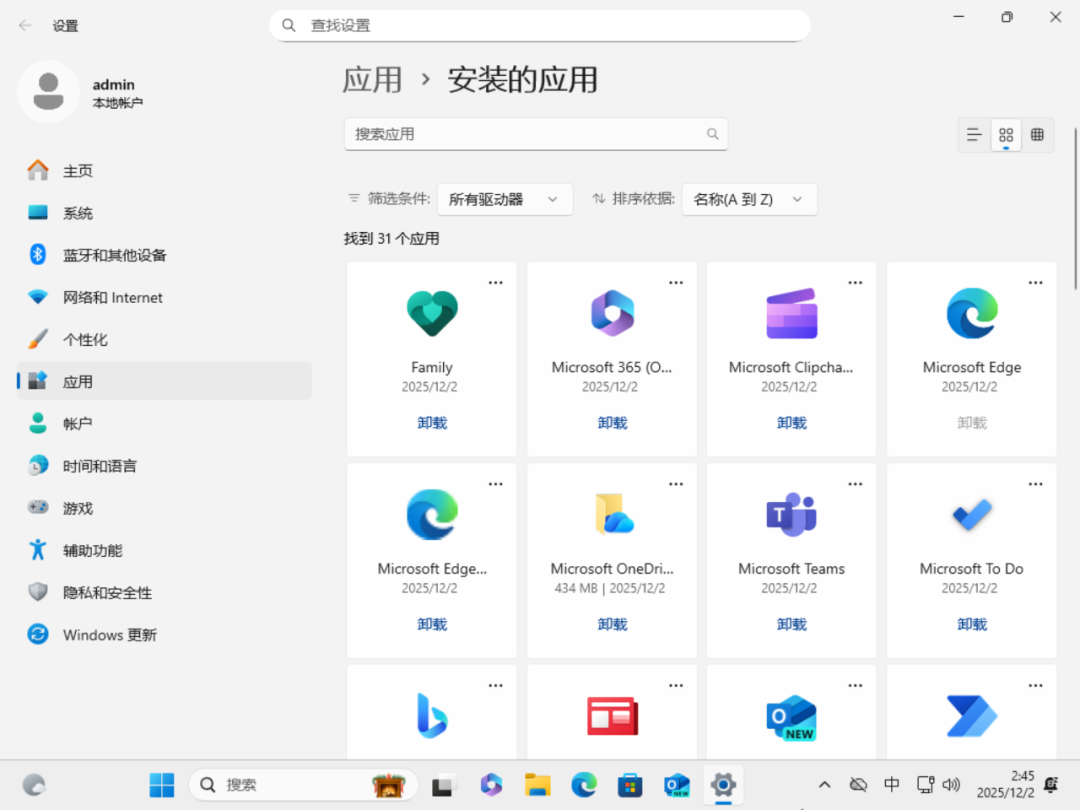This screenshot has height=810, width=1080.
Task: Open 个性化 settings page
Action: coord(165,340)
